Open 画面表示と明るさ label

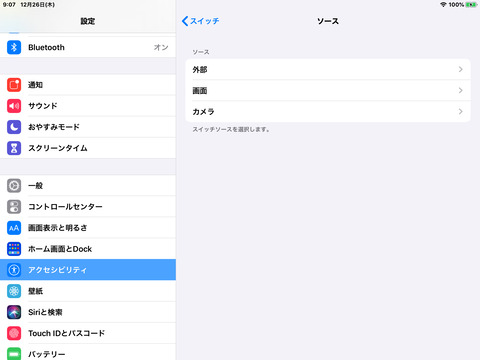click(58, 228)
